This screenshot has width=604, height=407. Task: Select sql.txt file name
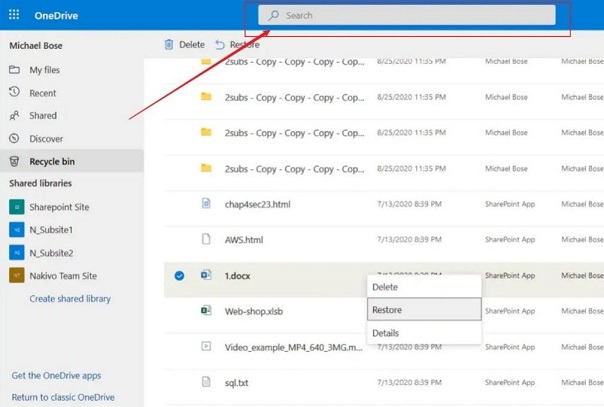237,383
